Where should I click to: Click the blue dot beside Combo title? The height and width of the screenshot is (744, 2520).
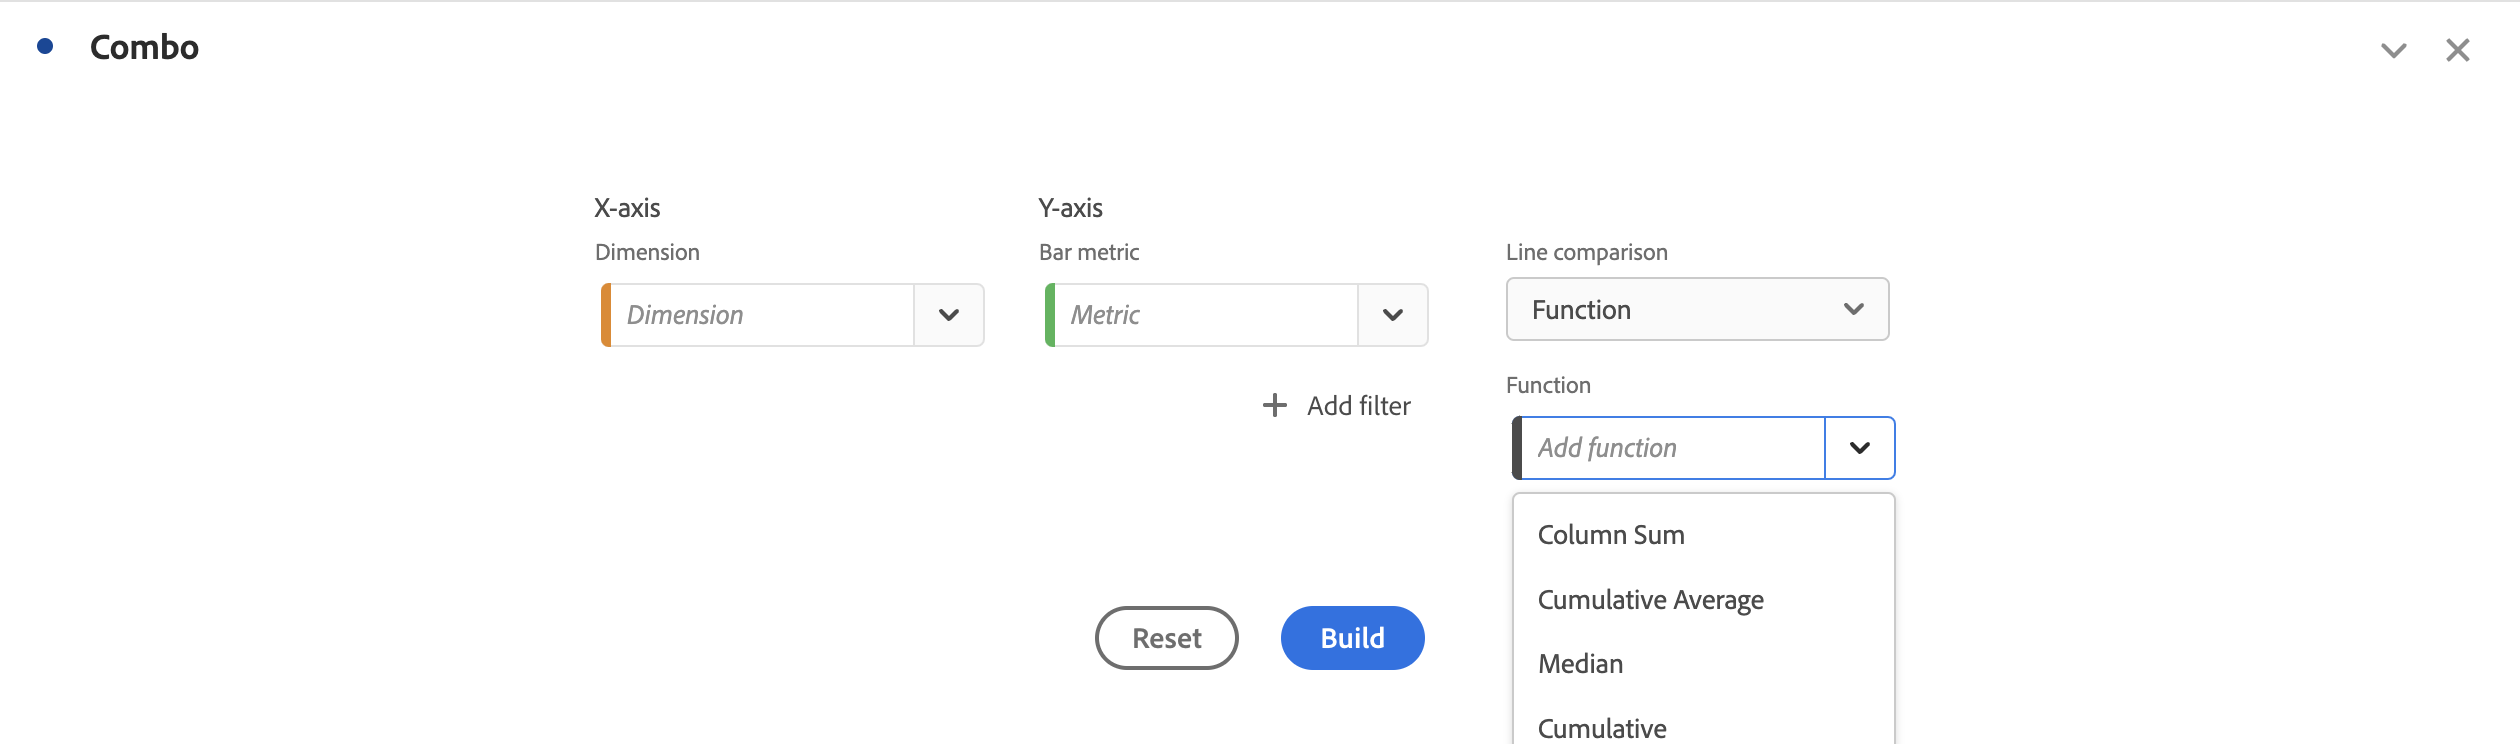pos(45,46)
